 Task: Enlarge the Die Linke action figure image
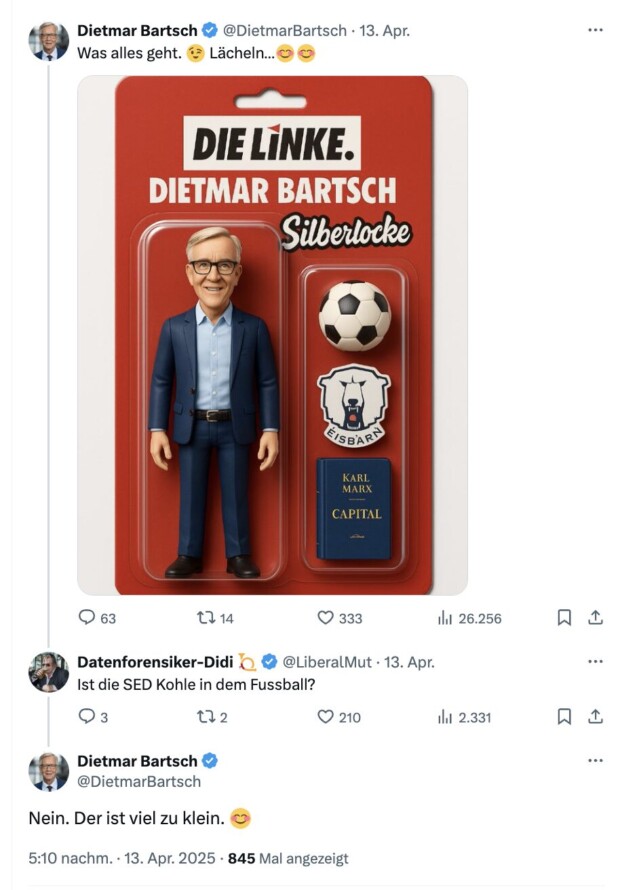(272, 335)
